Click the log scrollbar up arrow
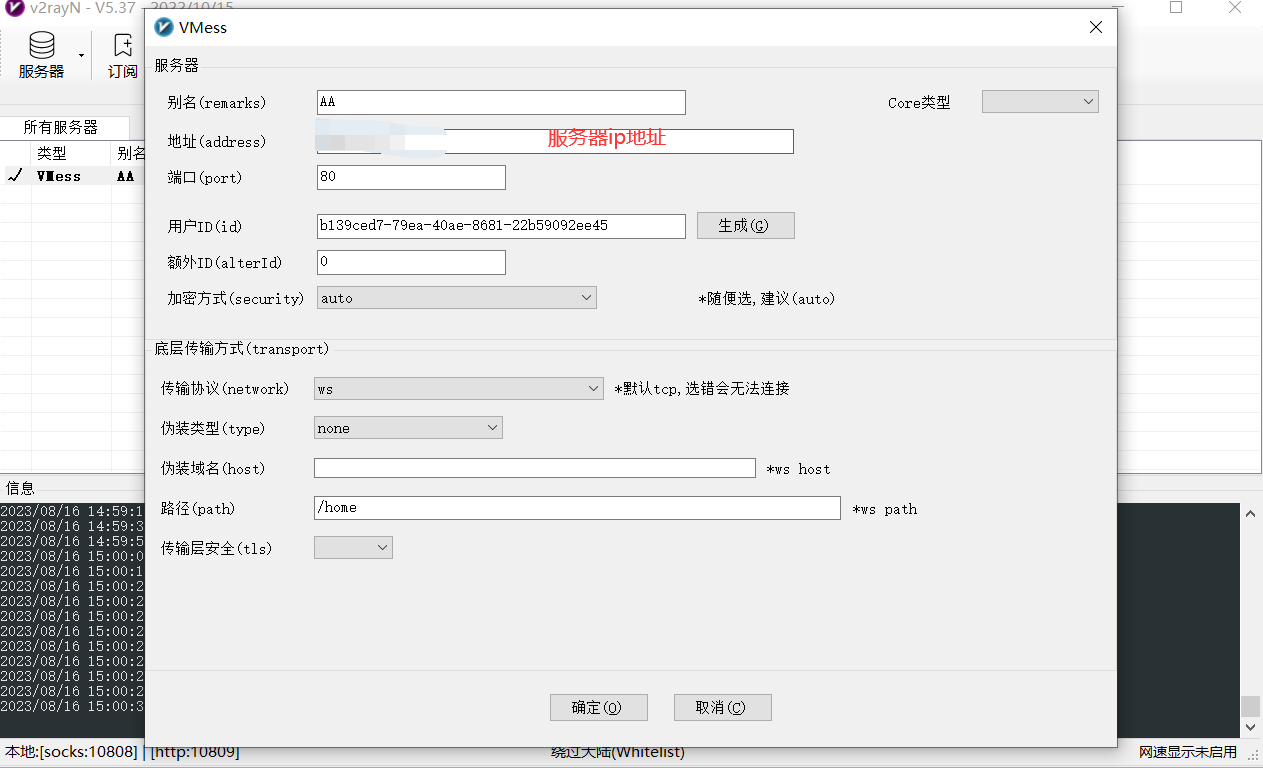 coord(1251,514)
